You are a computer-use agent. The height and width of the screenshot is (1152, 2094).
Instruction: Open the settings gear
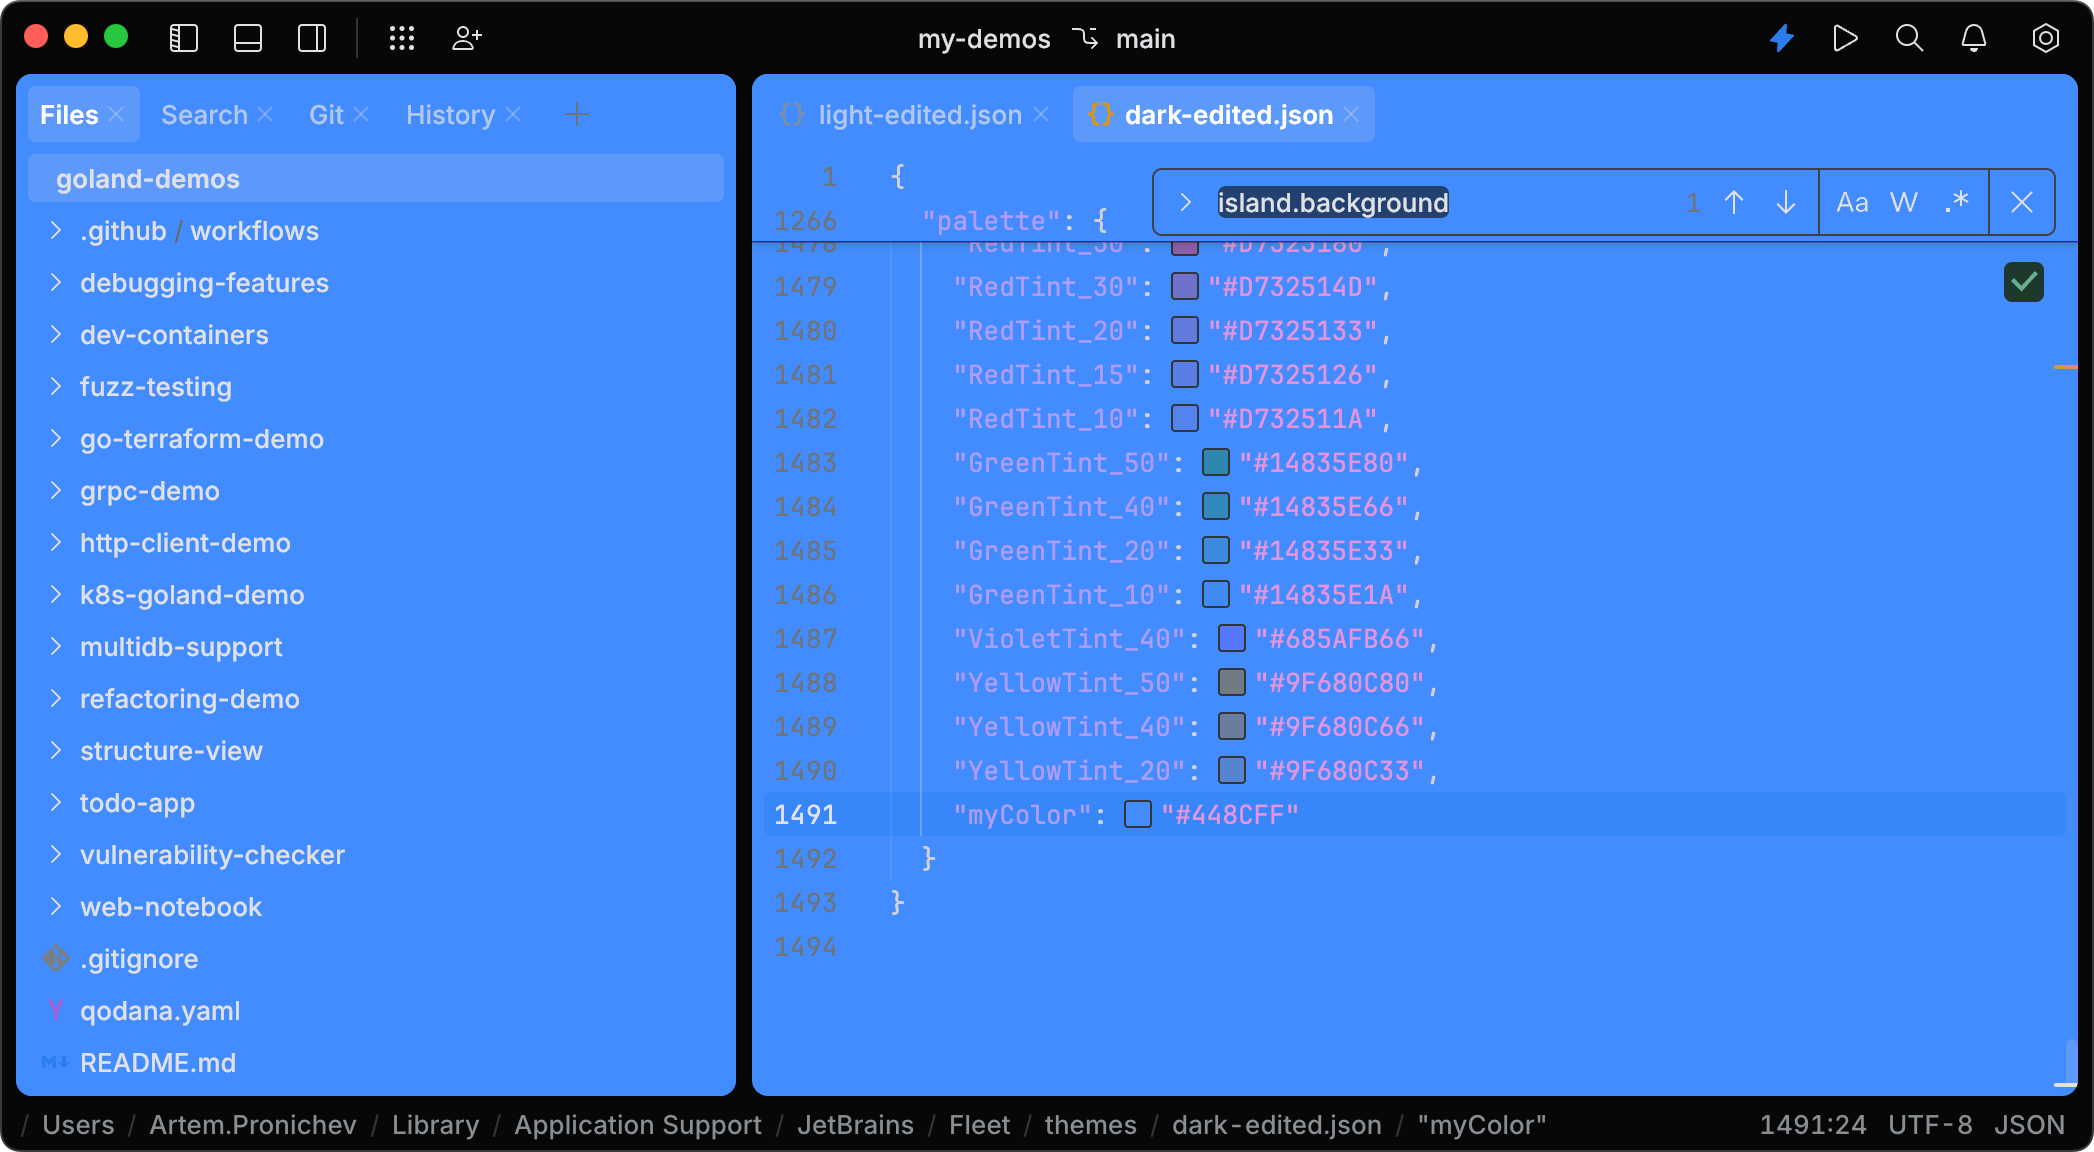pos(2044,38)
